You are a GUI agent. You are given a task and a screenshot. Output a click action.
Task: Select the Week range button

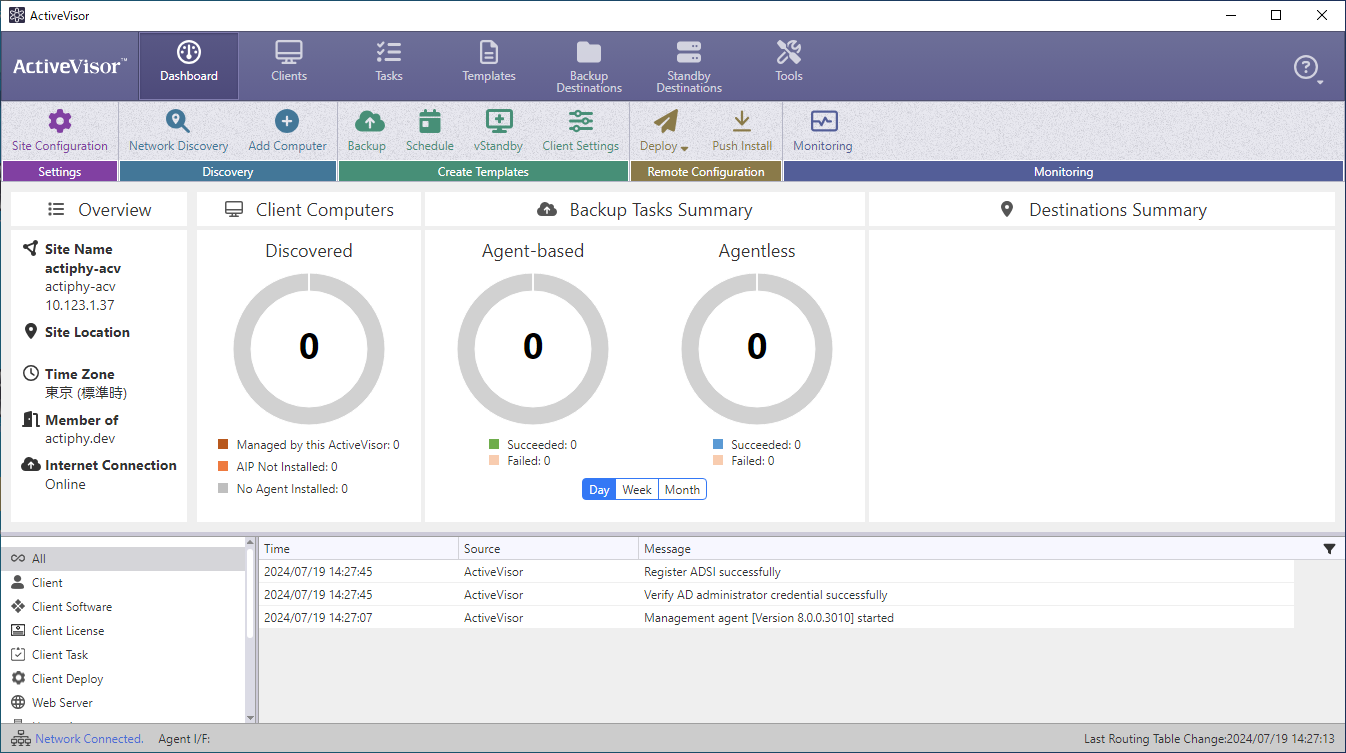637,490
